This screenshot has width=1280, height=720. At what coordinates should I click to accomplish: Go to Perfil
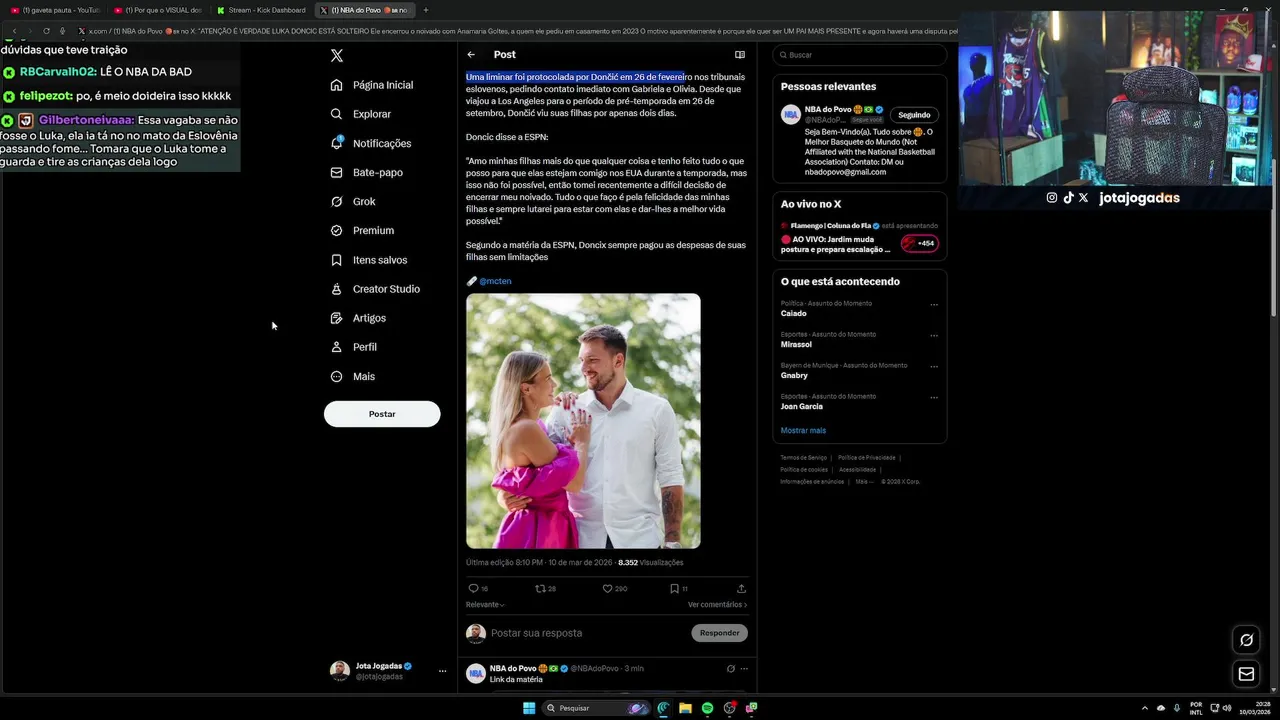click(354, 347)
